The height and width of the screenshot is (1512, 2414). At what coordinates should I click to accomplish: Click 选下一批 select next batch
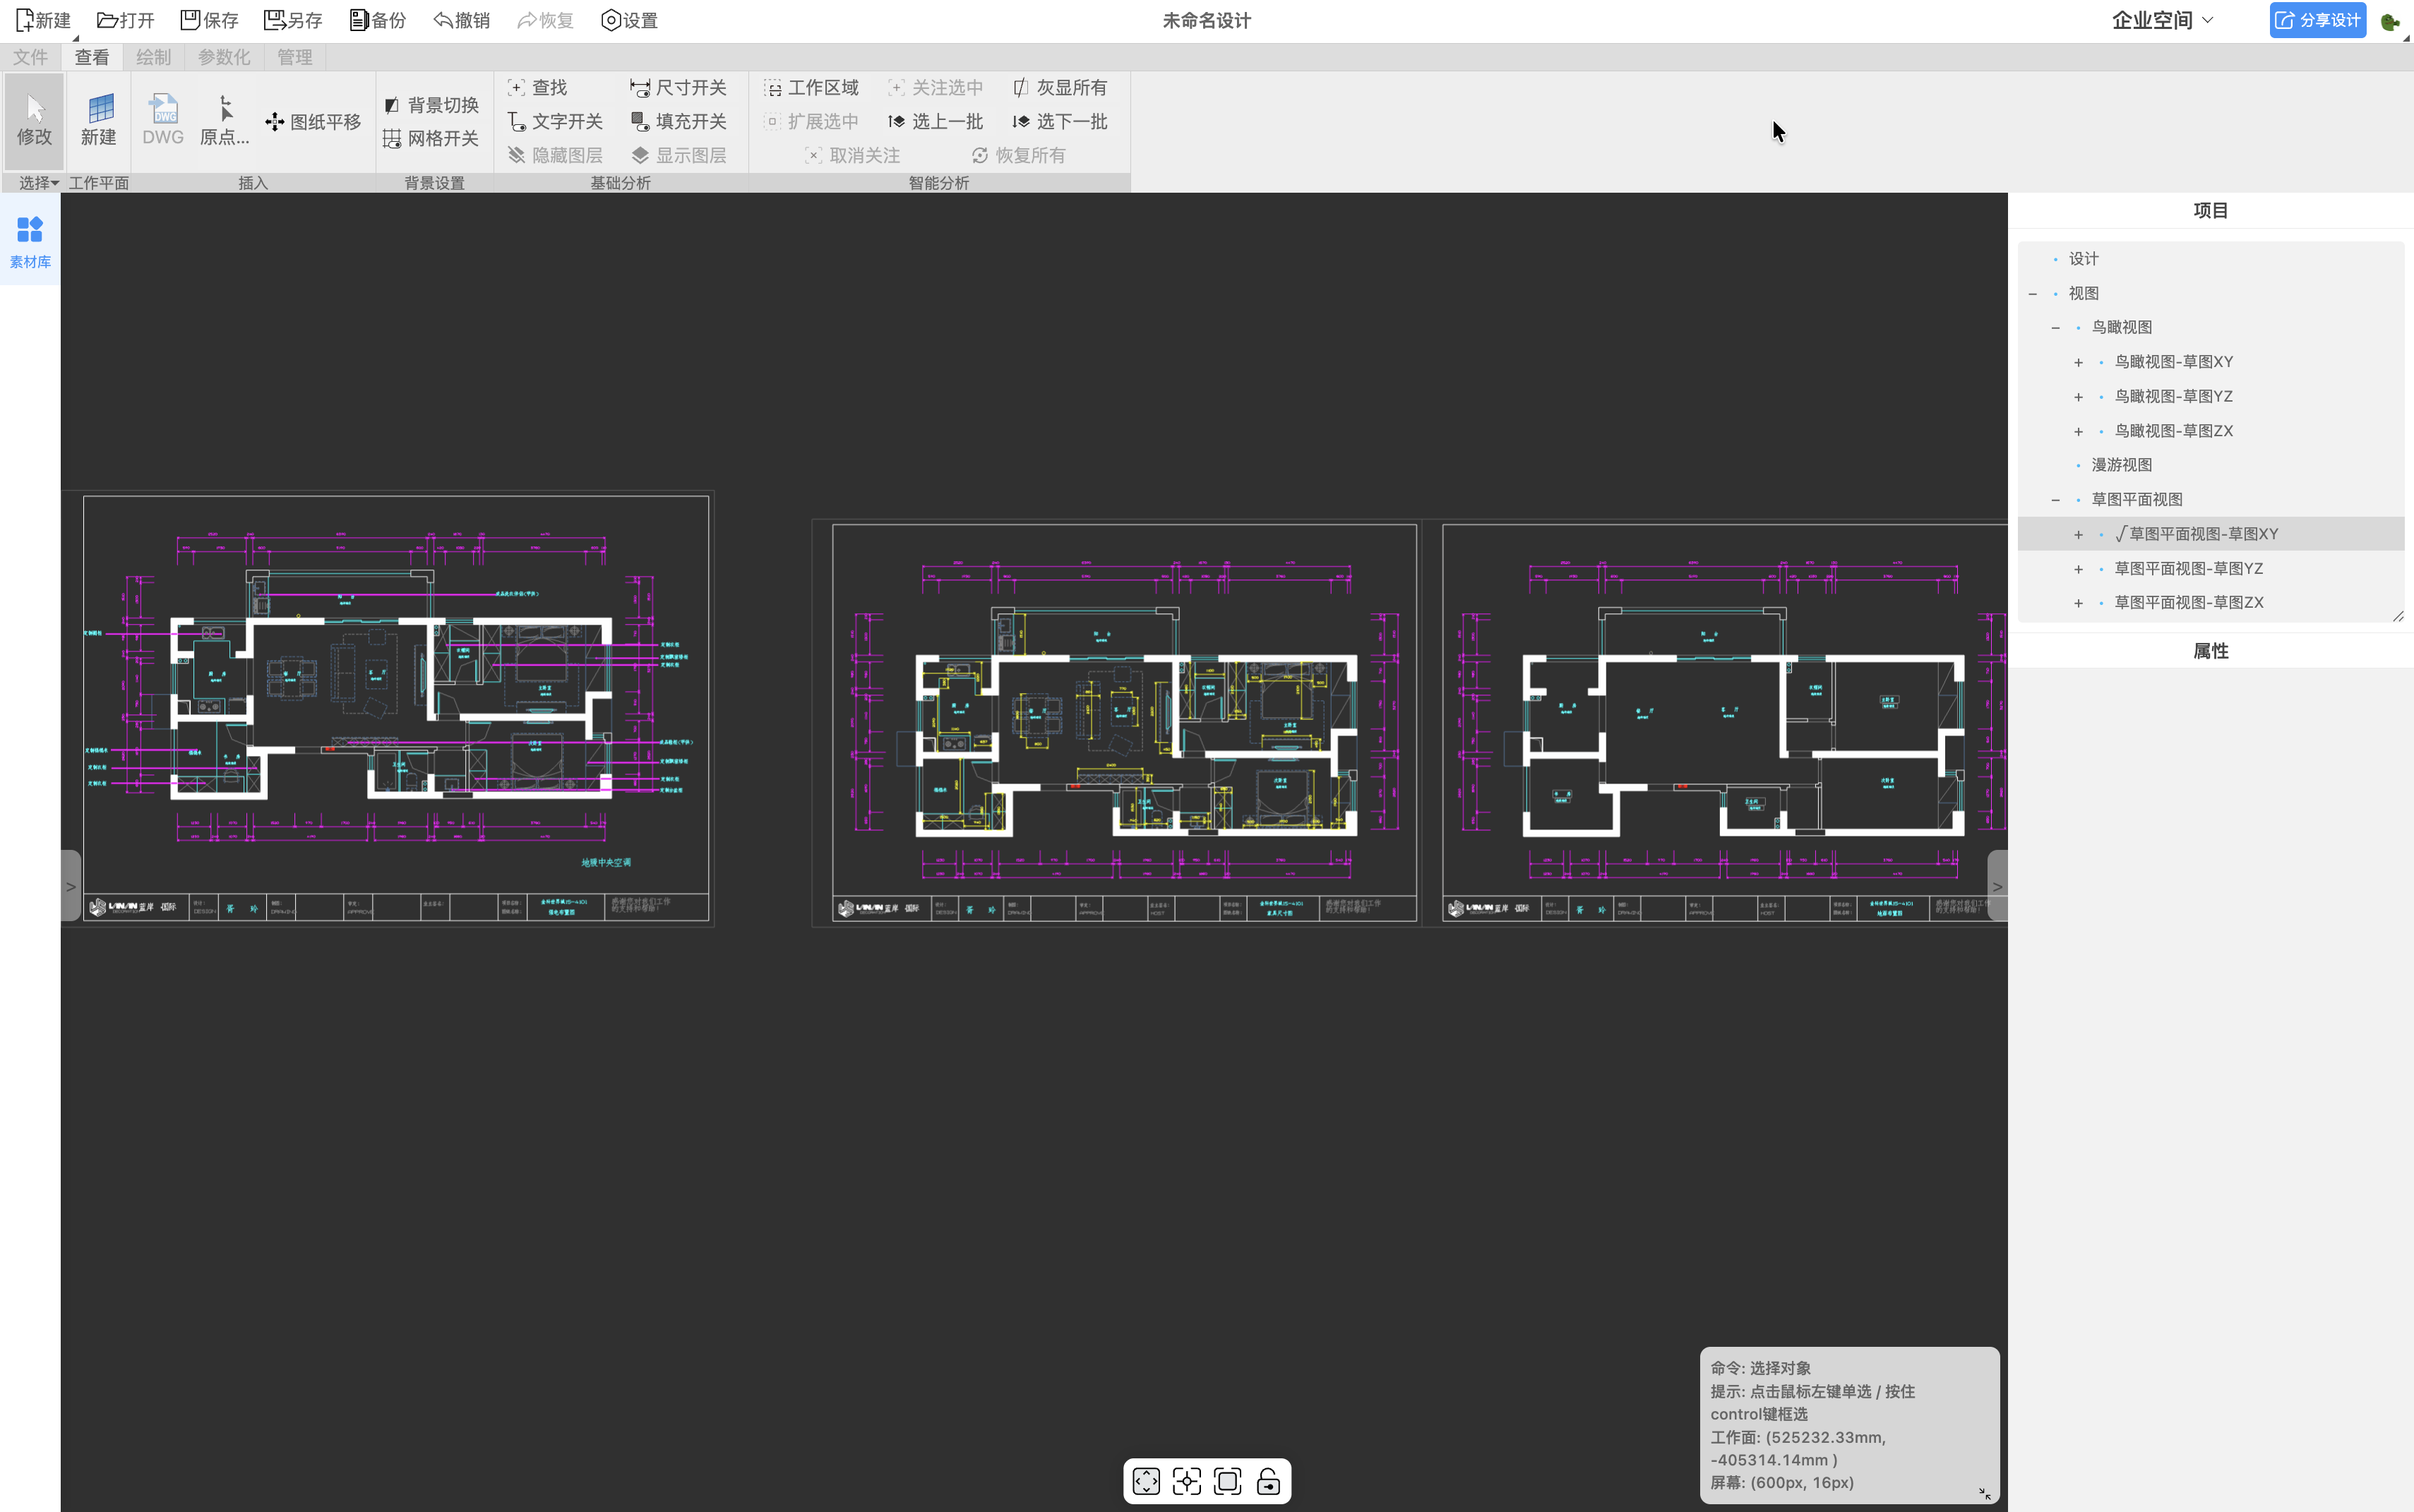pos(1060,122)
